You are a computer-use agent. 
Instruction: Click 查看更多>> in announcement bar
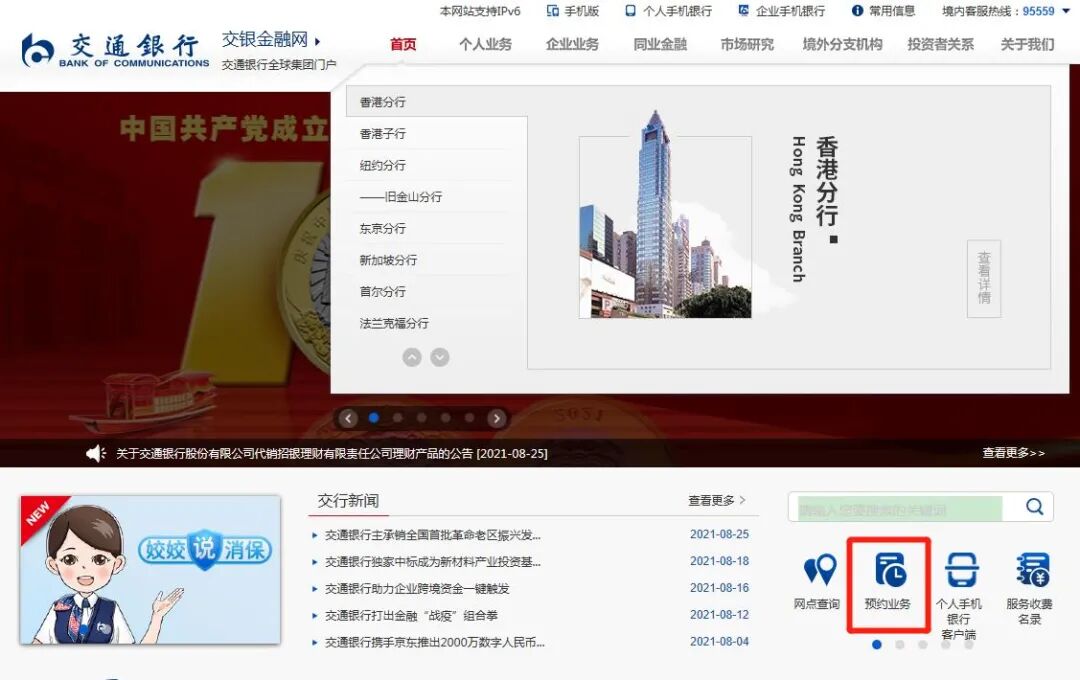[x=1014, y=453]
